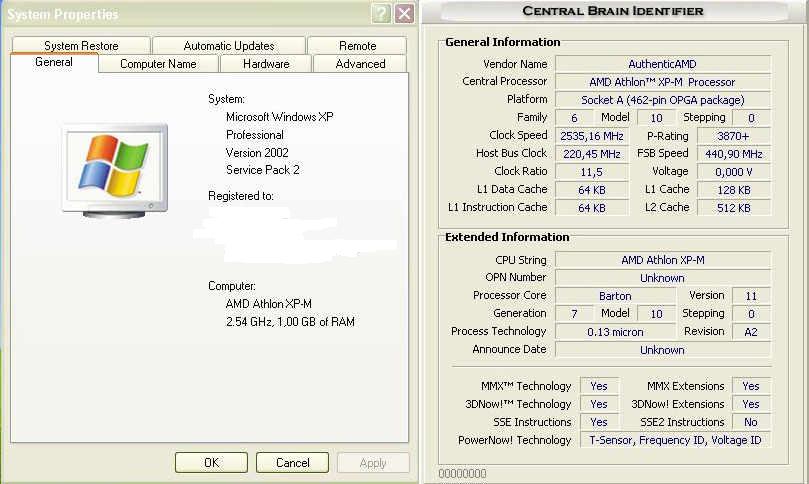This screenshot has height=484, width=809.
Task: Click the question mark help button
Action: (x=380, y=14)
